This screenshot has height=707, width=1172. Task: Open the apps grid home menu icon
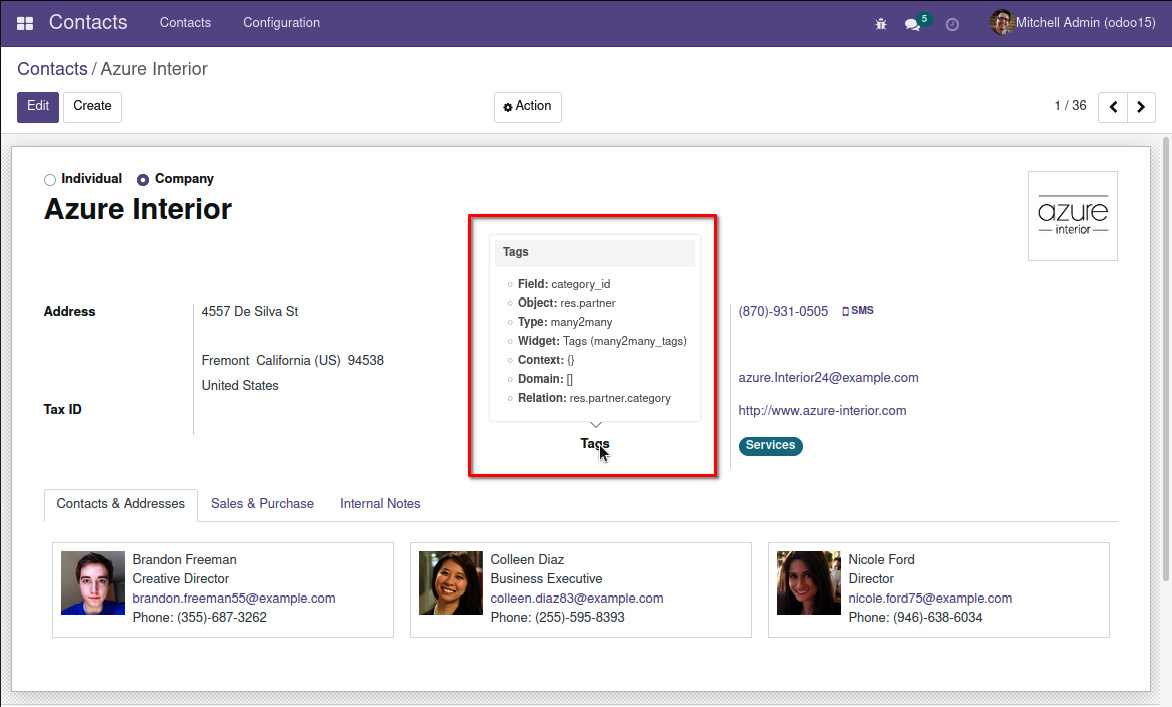coord(25,23)
